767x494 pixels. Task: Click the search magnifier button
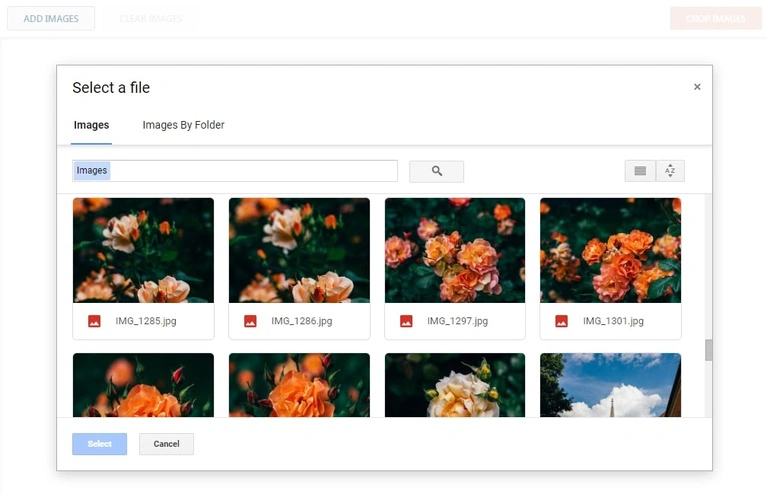pyautogui.click(x=436, y=171)
